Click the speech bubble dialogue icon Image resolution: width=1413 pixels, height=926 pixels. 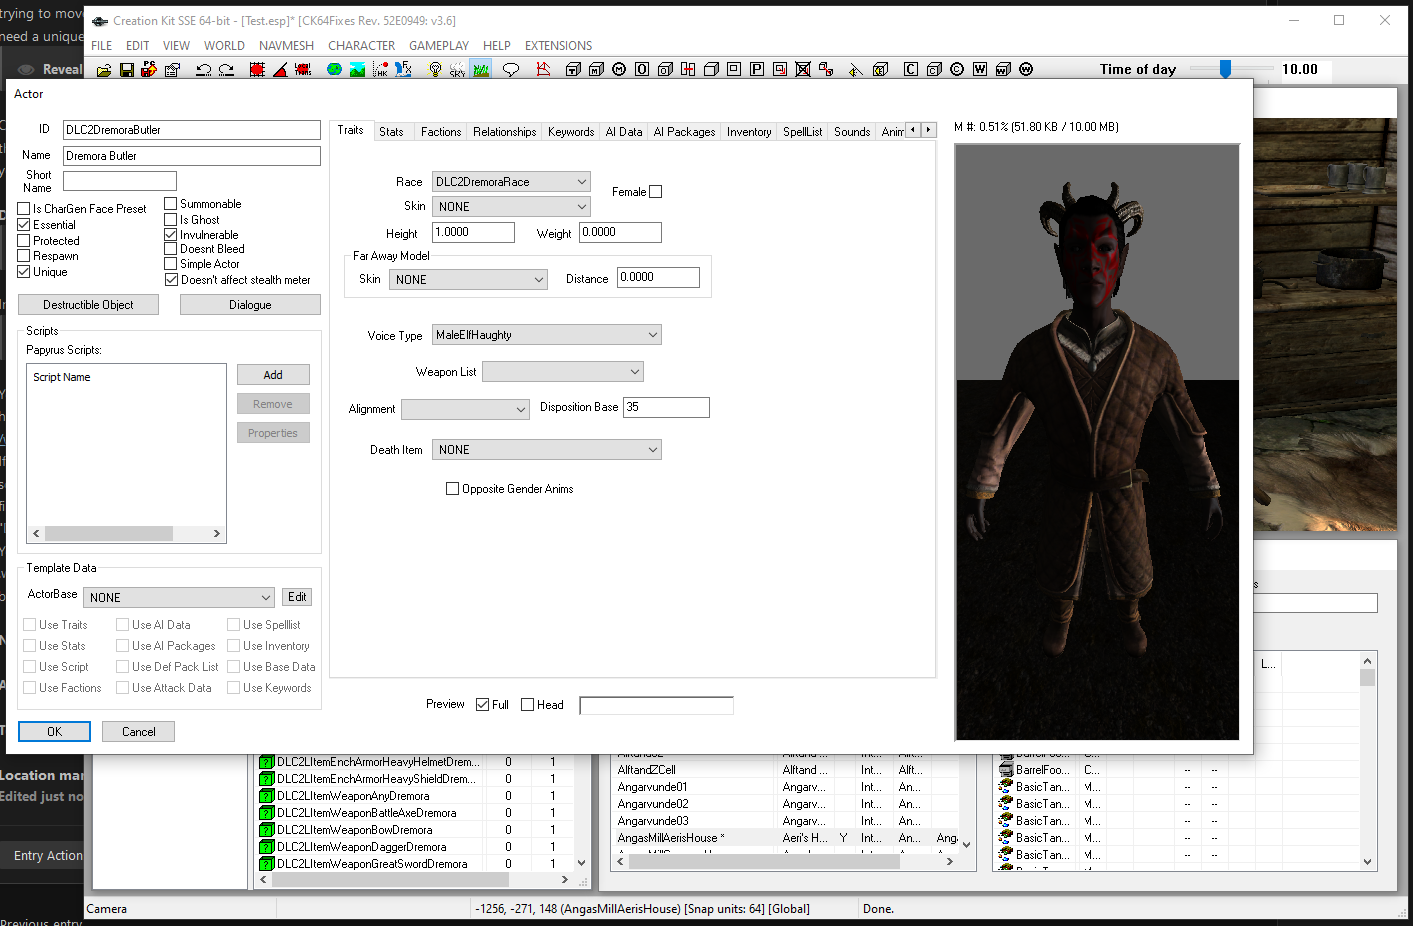pos(511,70)
